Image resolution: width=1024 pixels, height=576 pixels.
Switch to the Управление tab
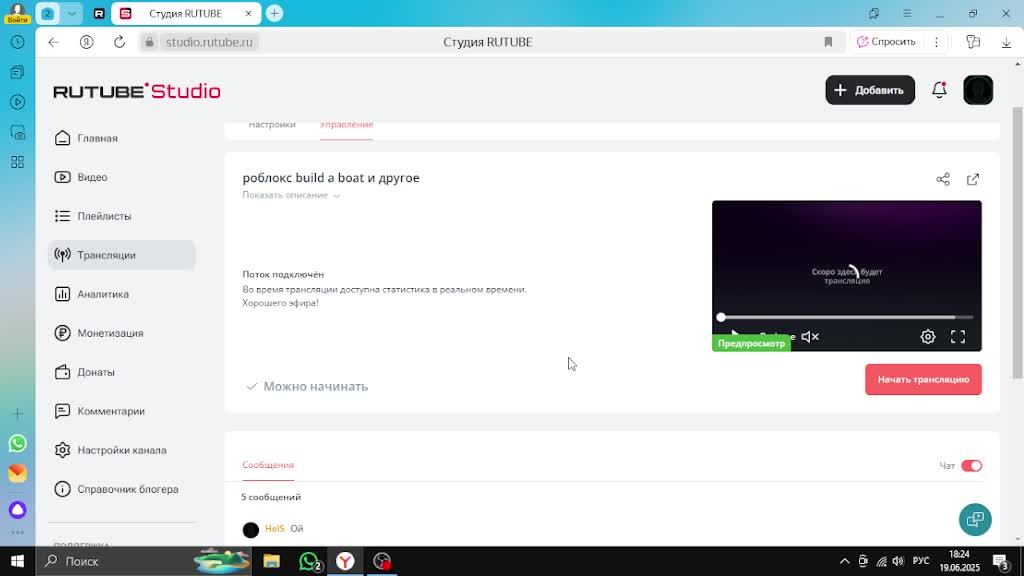(346, 125)
